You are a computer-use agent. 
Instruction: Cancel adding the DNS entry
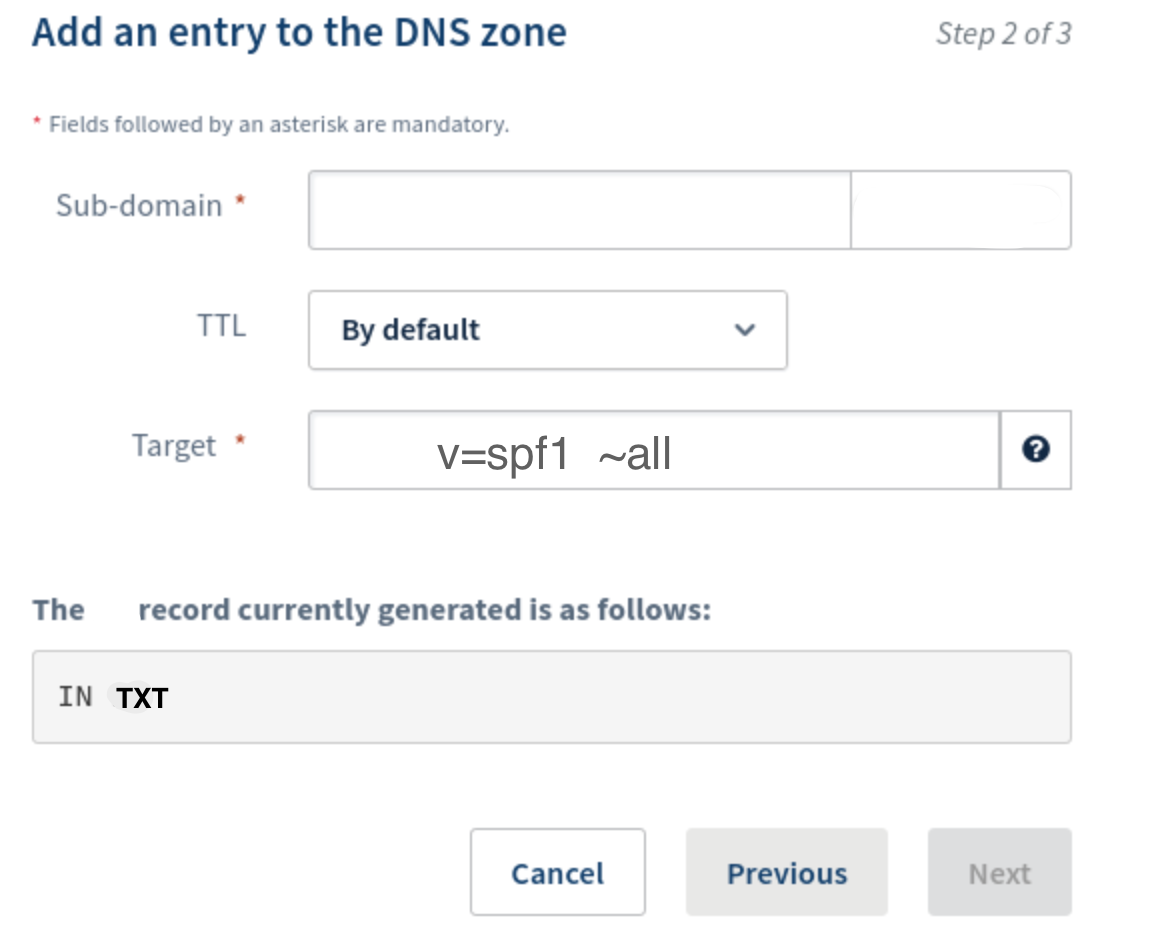(x=557, y=872)
